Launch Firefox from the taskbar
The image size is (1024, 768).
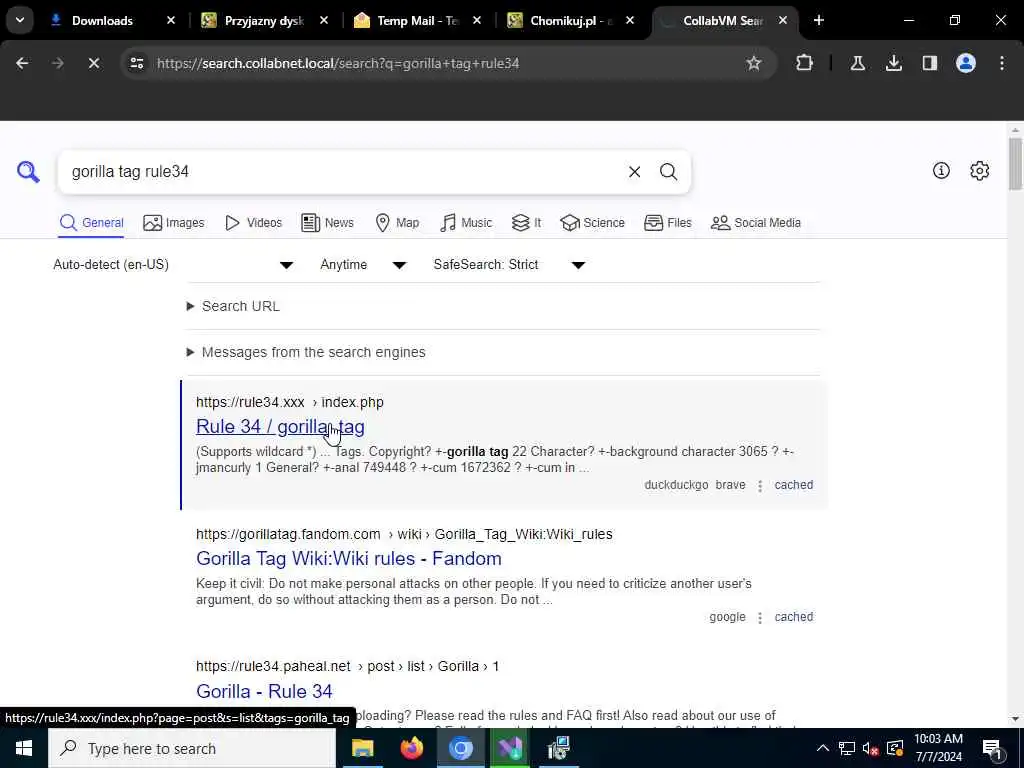coord(411,748)
